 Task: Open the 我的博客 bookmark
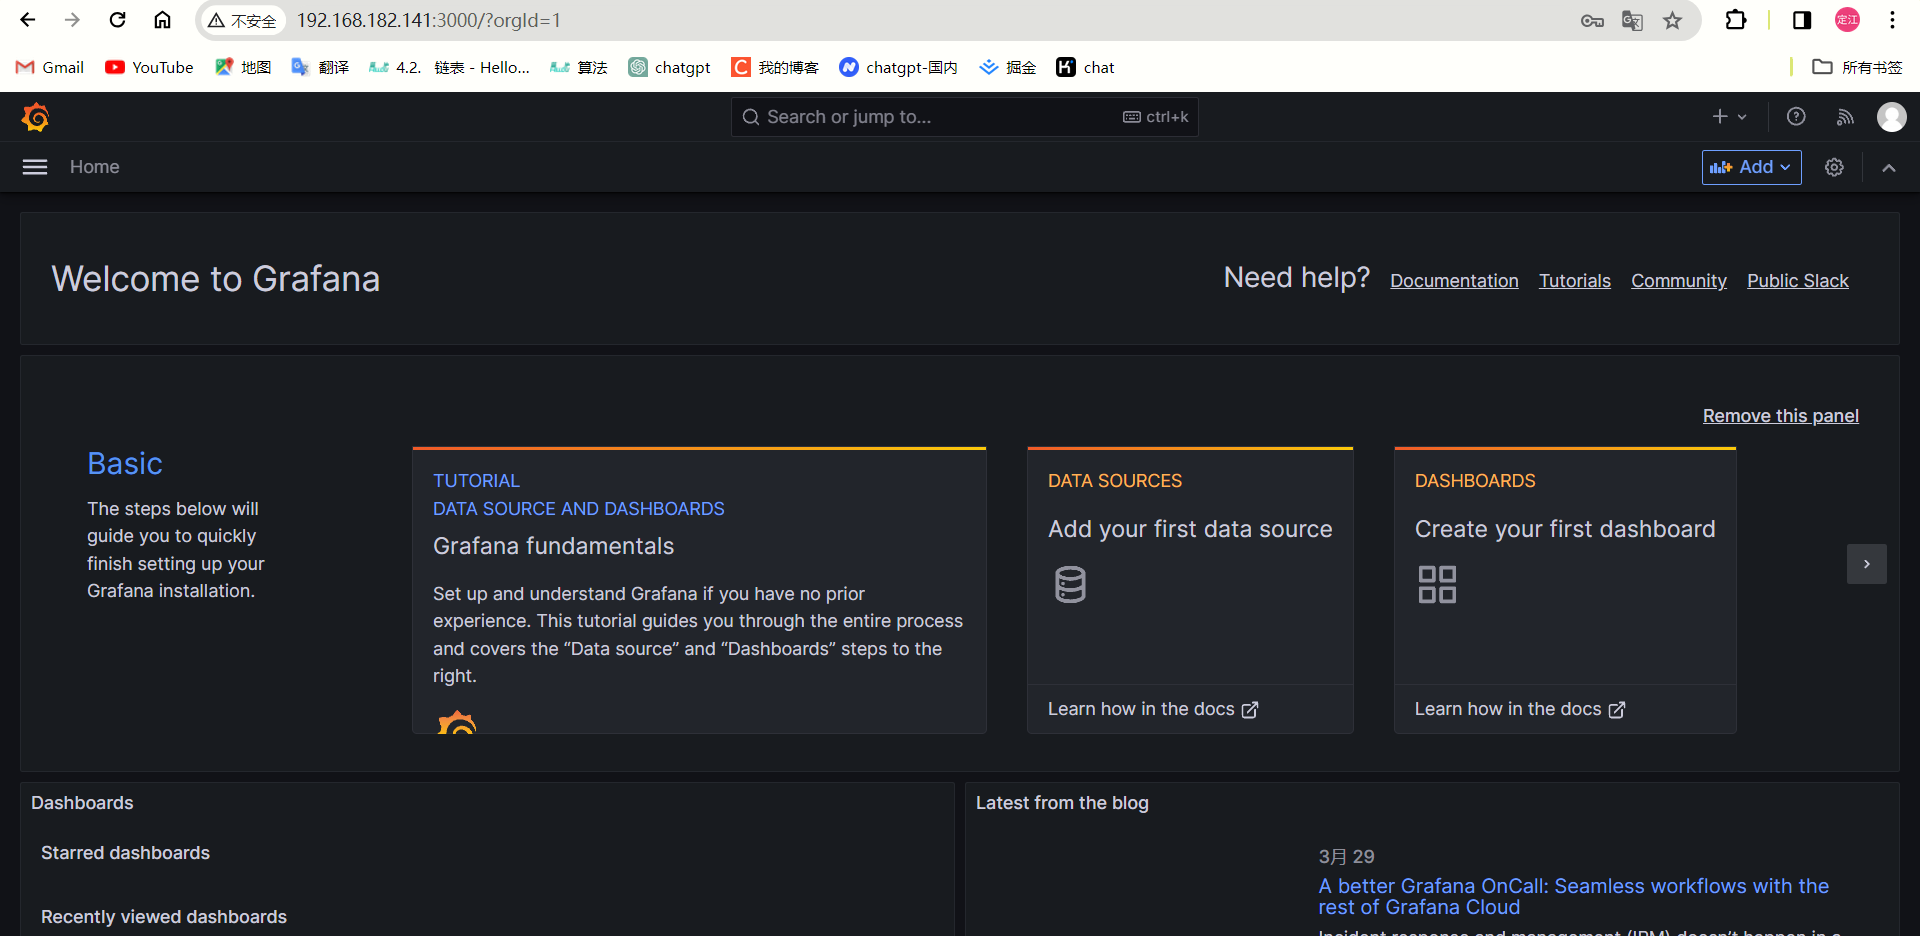775,67
